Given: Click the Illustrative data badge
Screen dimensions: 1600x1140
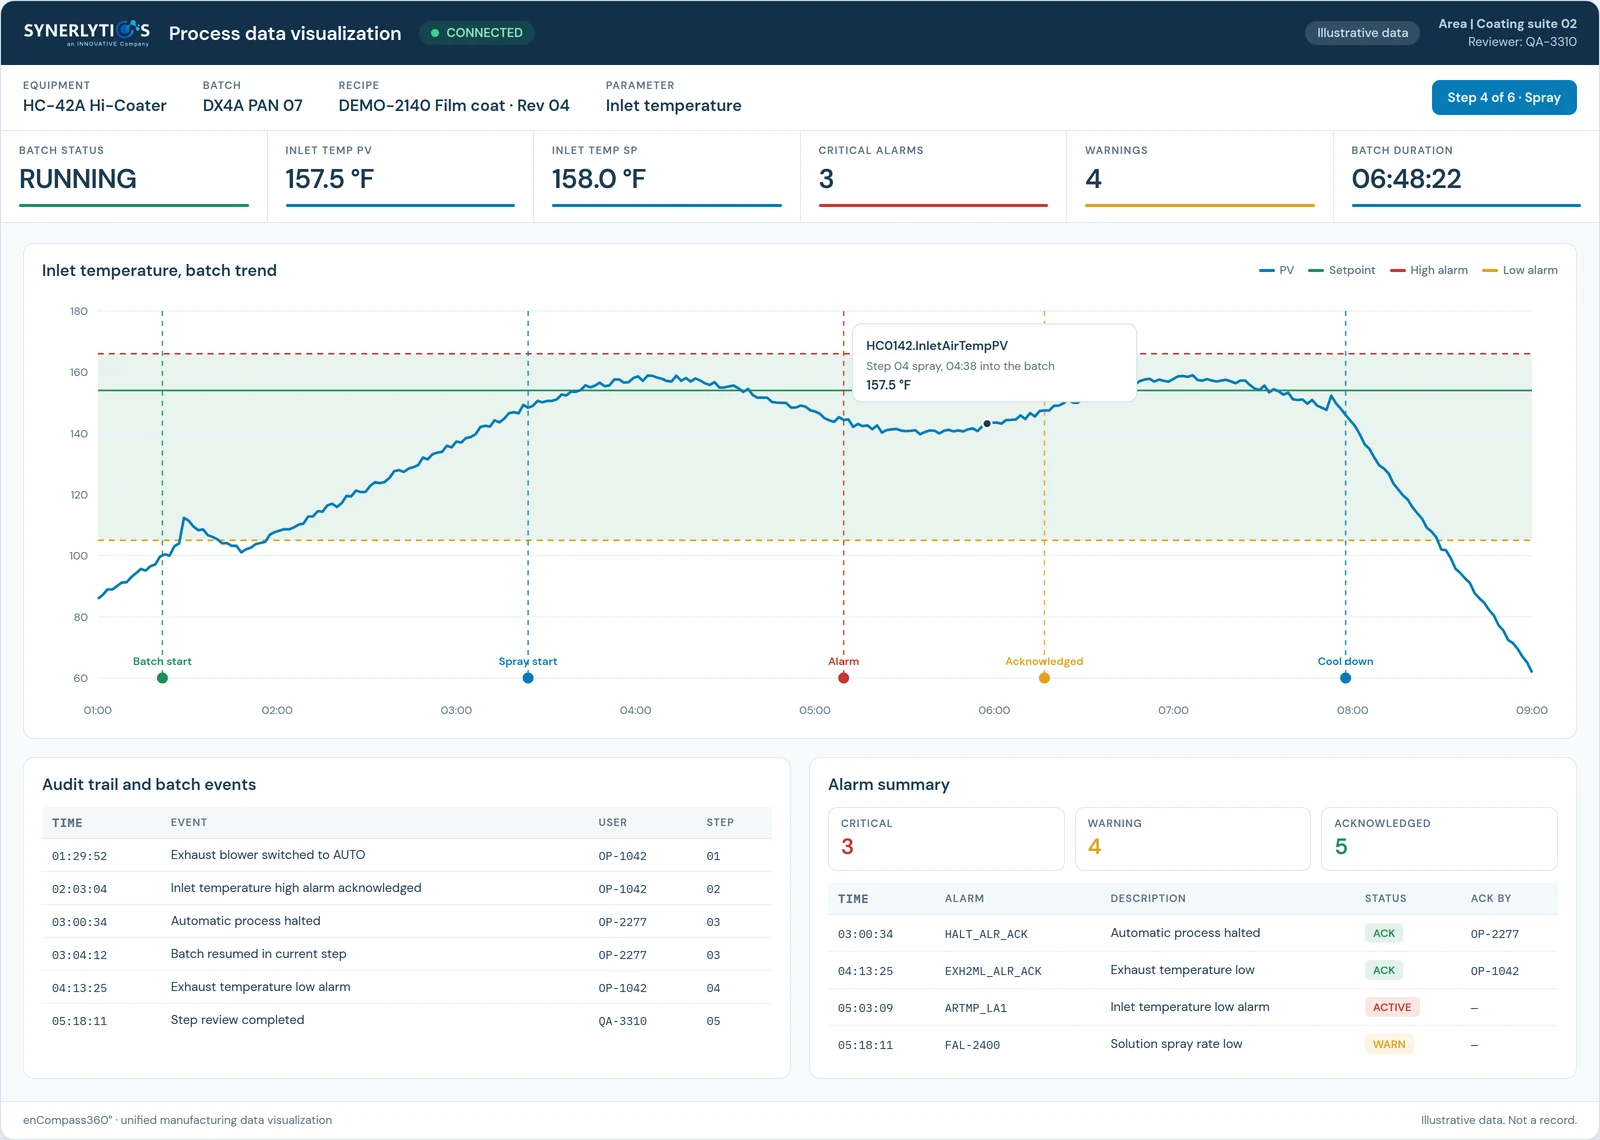Looking at the screenshot, I should pyautogui.click(x=1362, y=33).
